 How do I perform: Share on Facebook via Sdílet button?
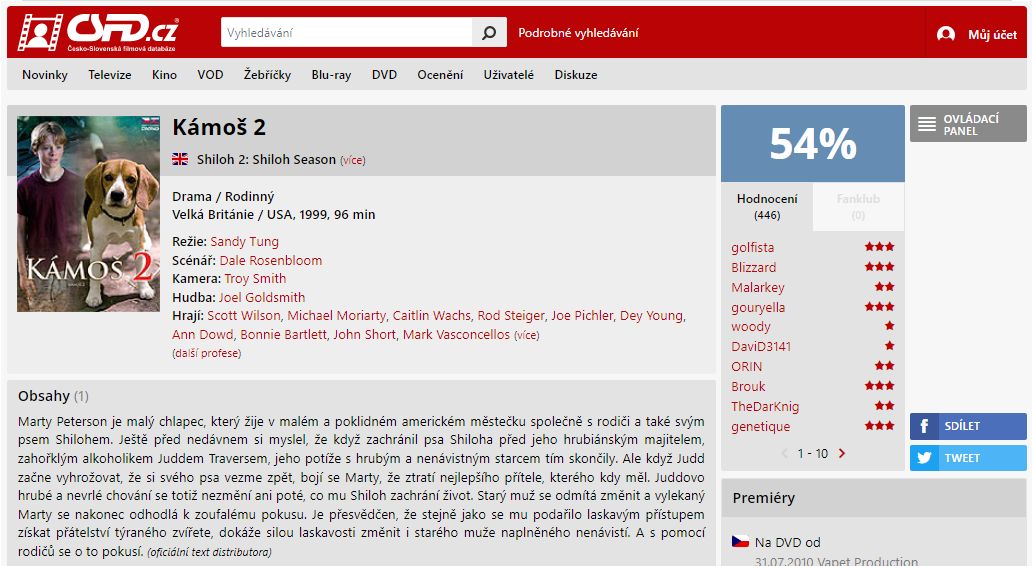coord(968,426)
